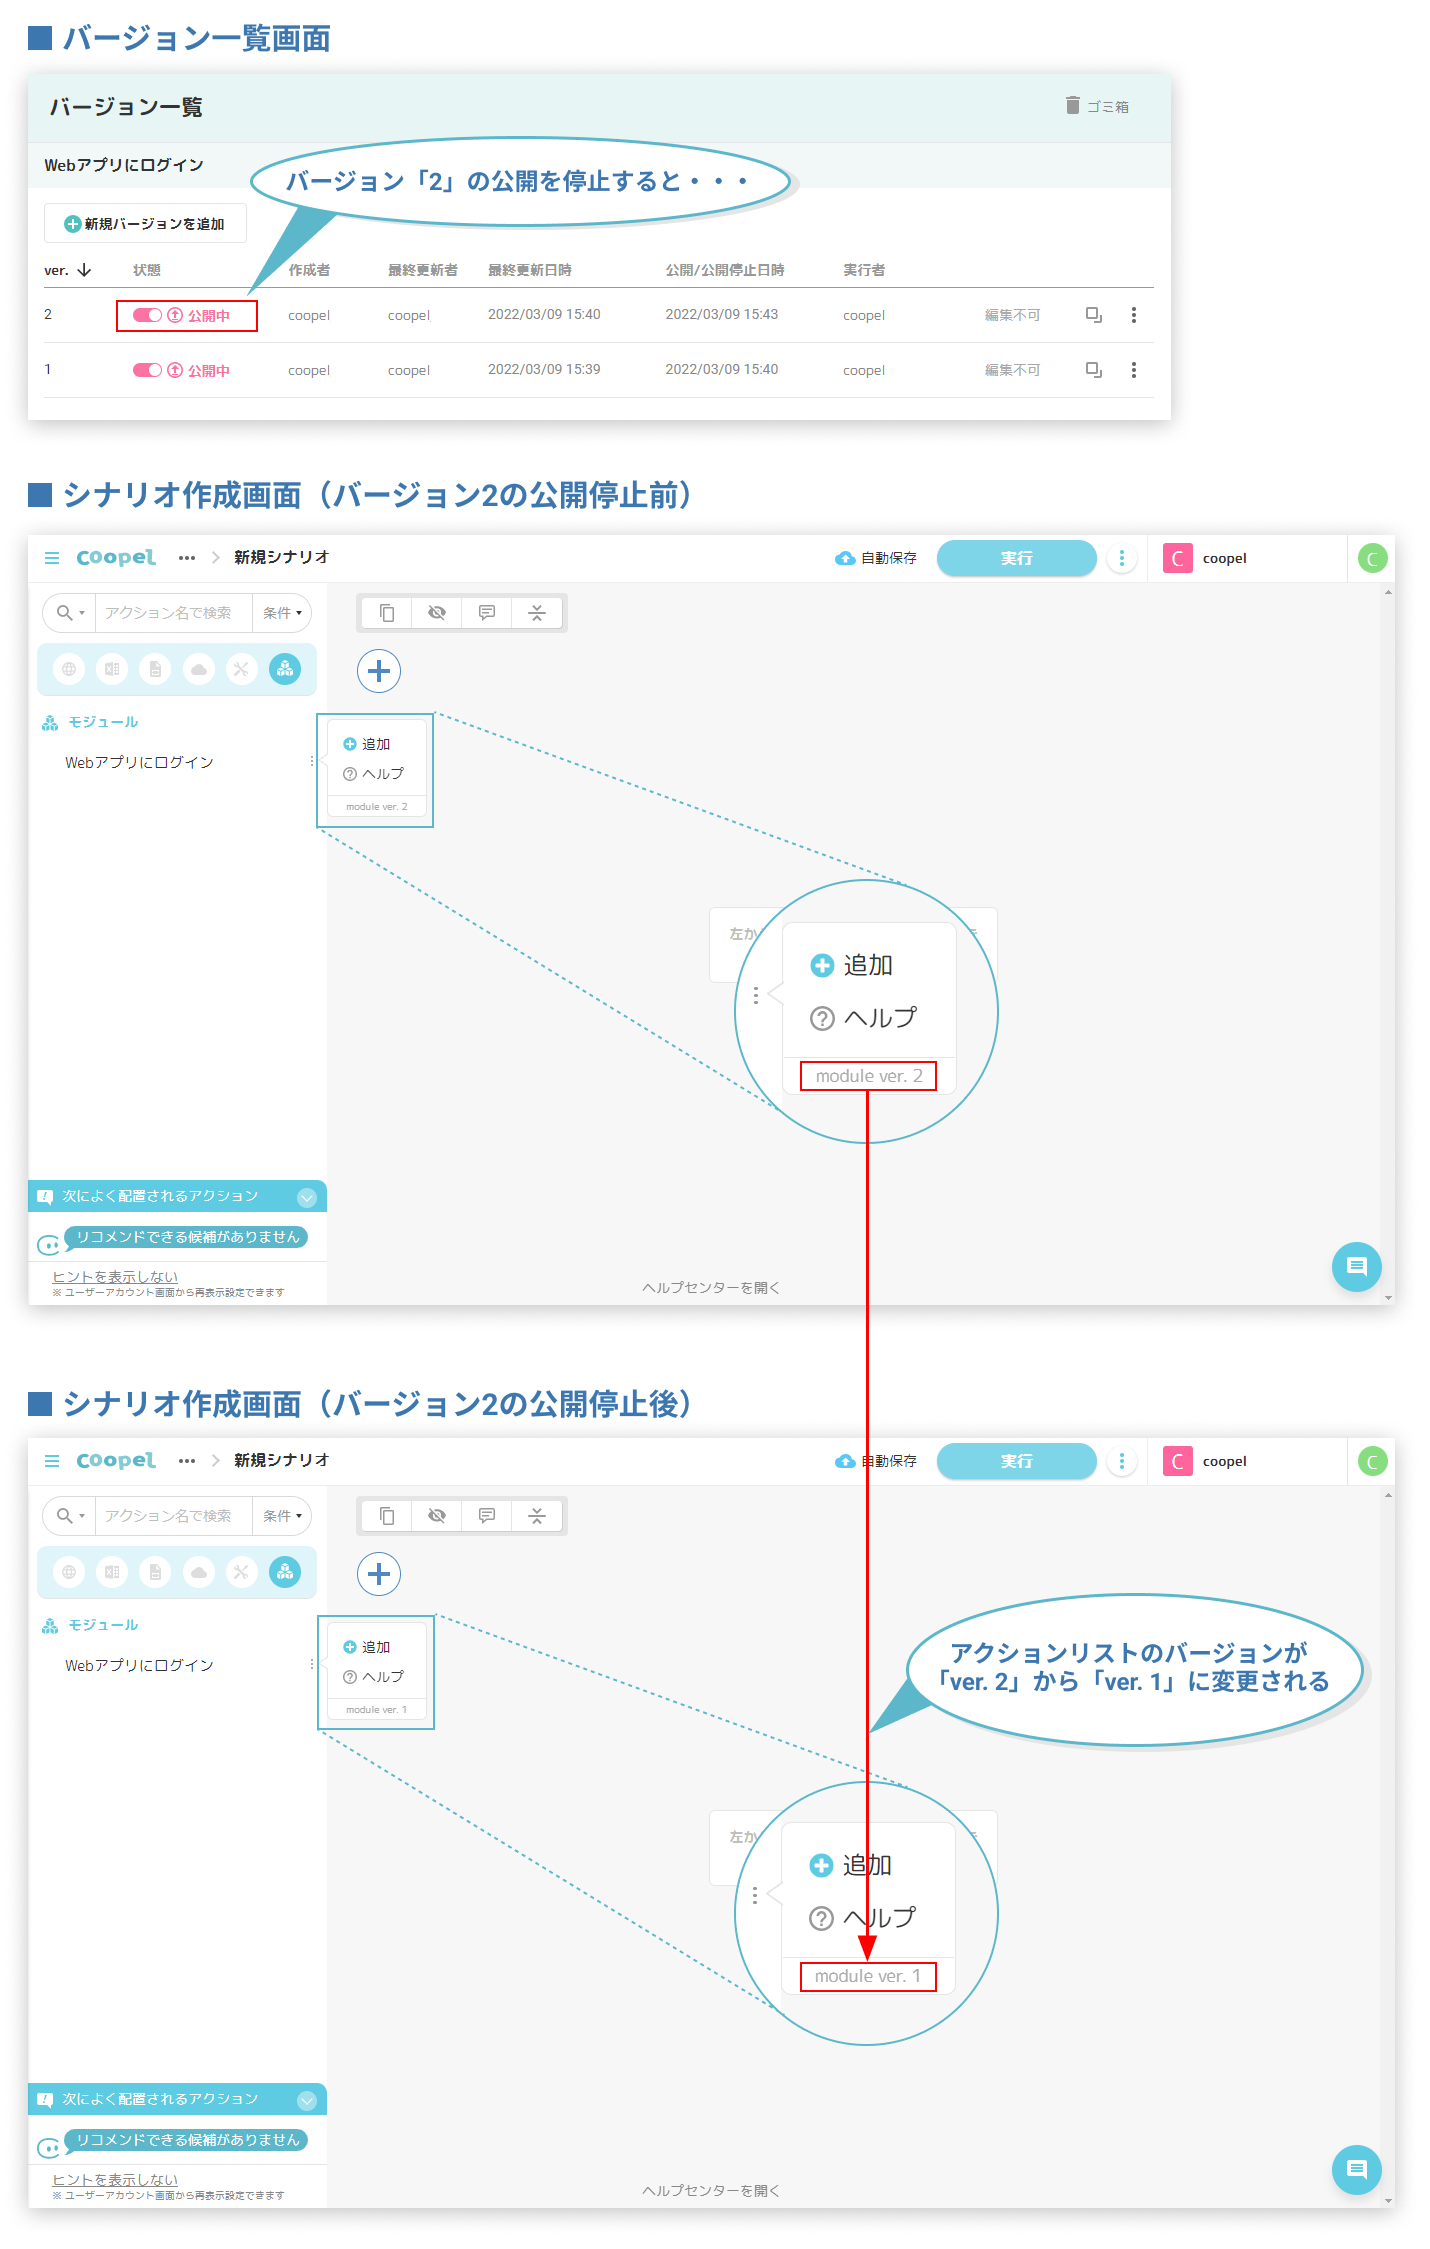Toggle hide eye-slash icon in 公開停止後 screen
Screen dimensions: 1430x2249
click(437, 1516)
